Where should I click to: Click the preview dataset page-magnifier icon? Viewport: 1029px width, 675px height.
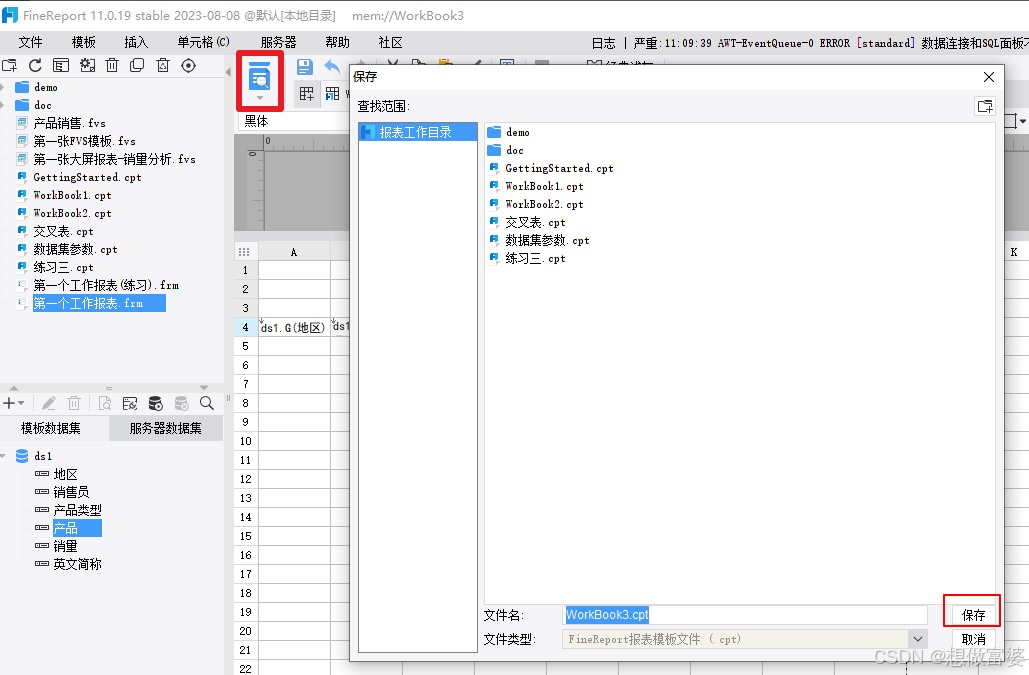[x=104, y=403]
